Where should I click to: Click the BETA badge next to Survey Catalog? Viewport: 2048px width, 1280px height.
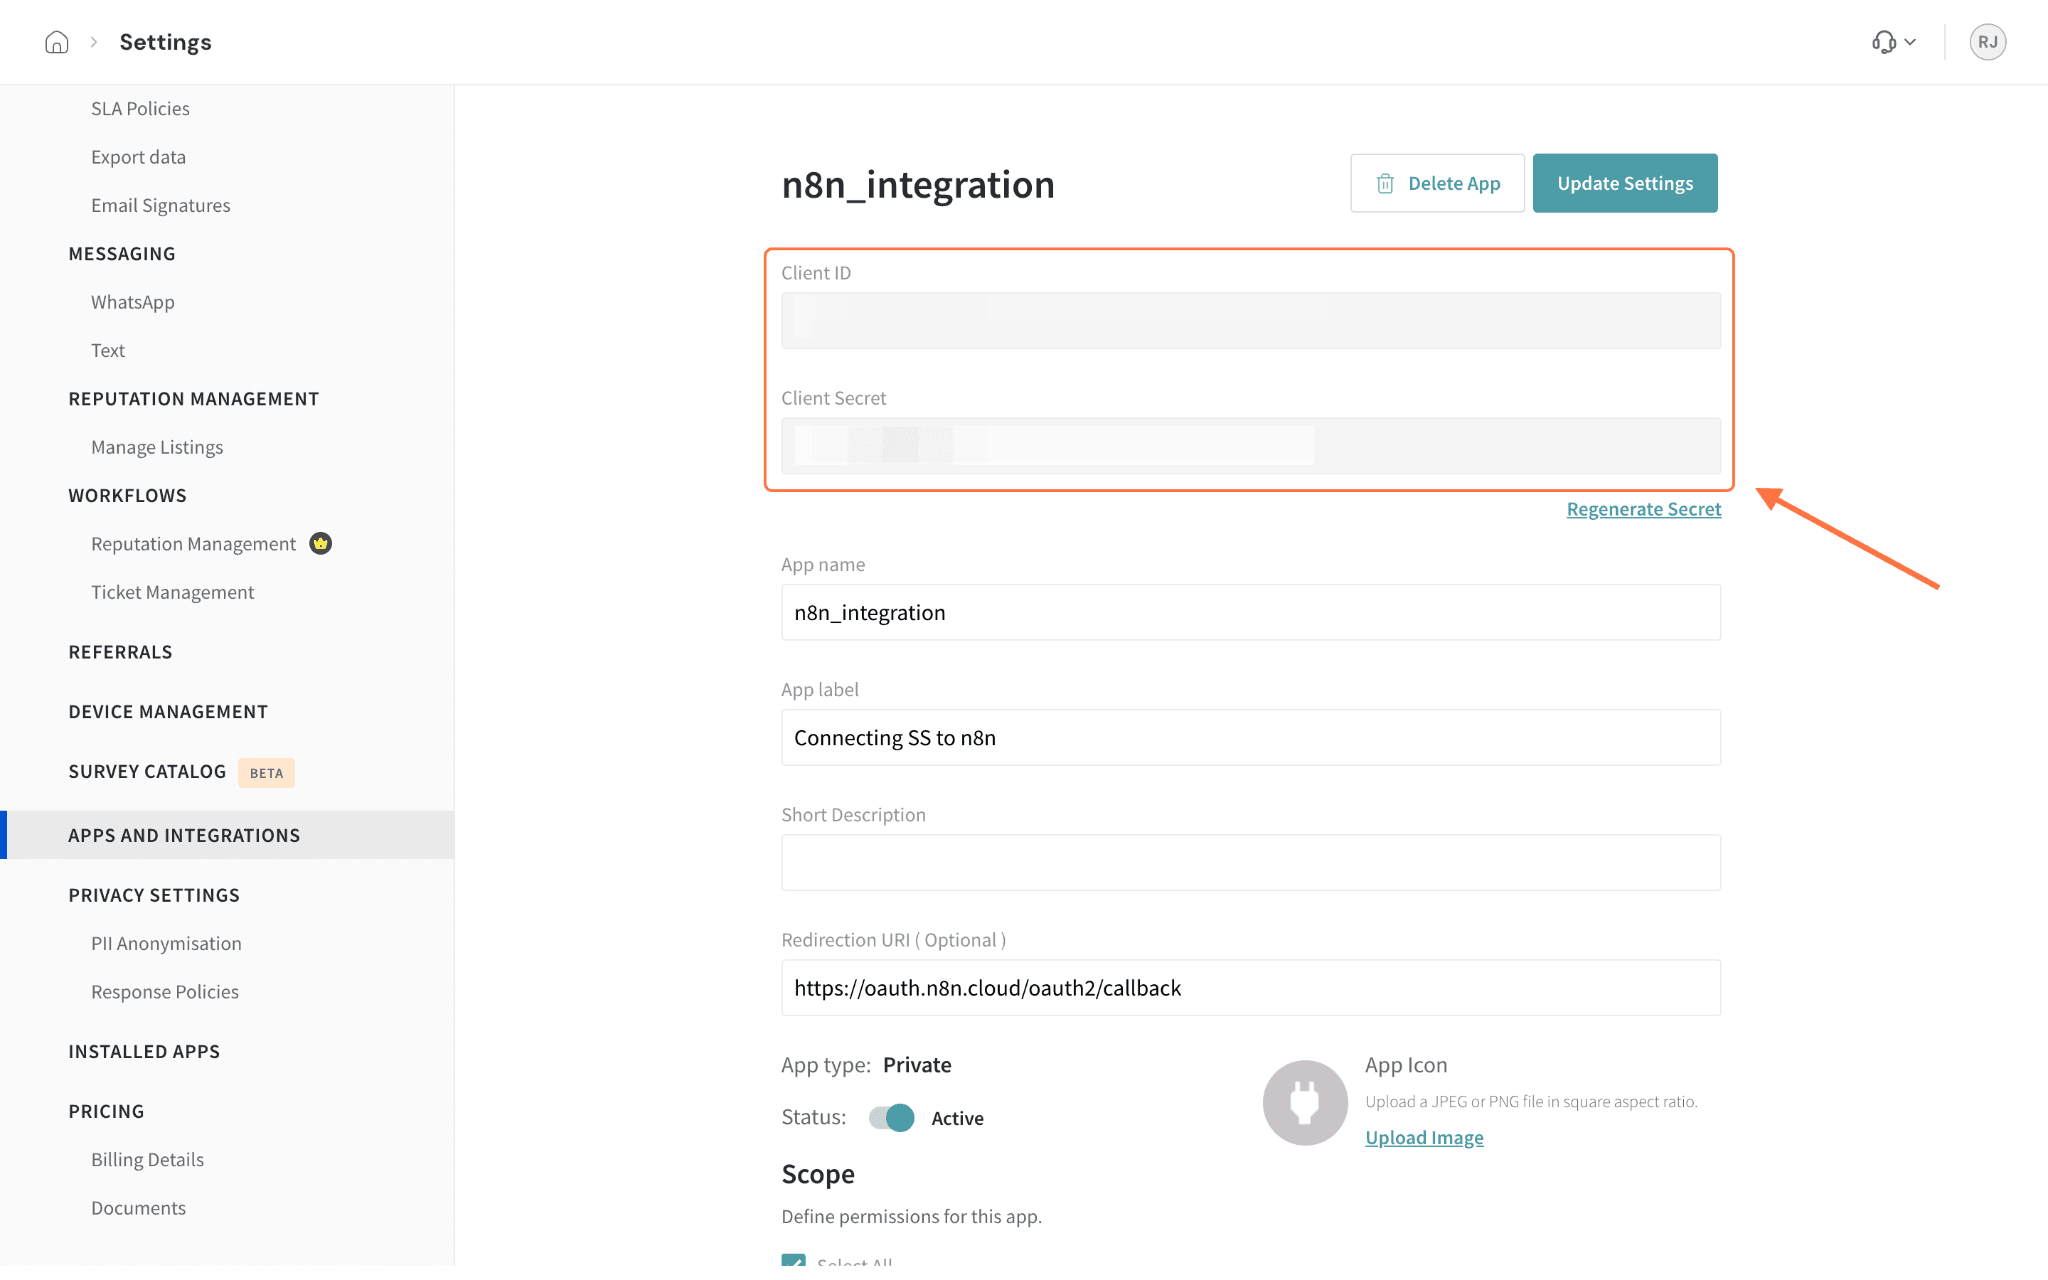[x=266, y=772]
